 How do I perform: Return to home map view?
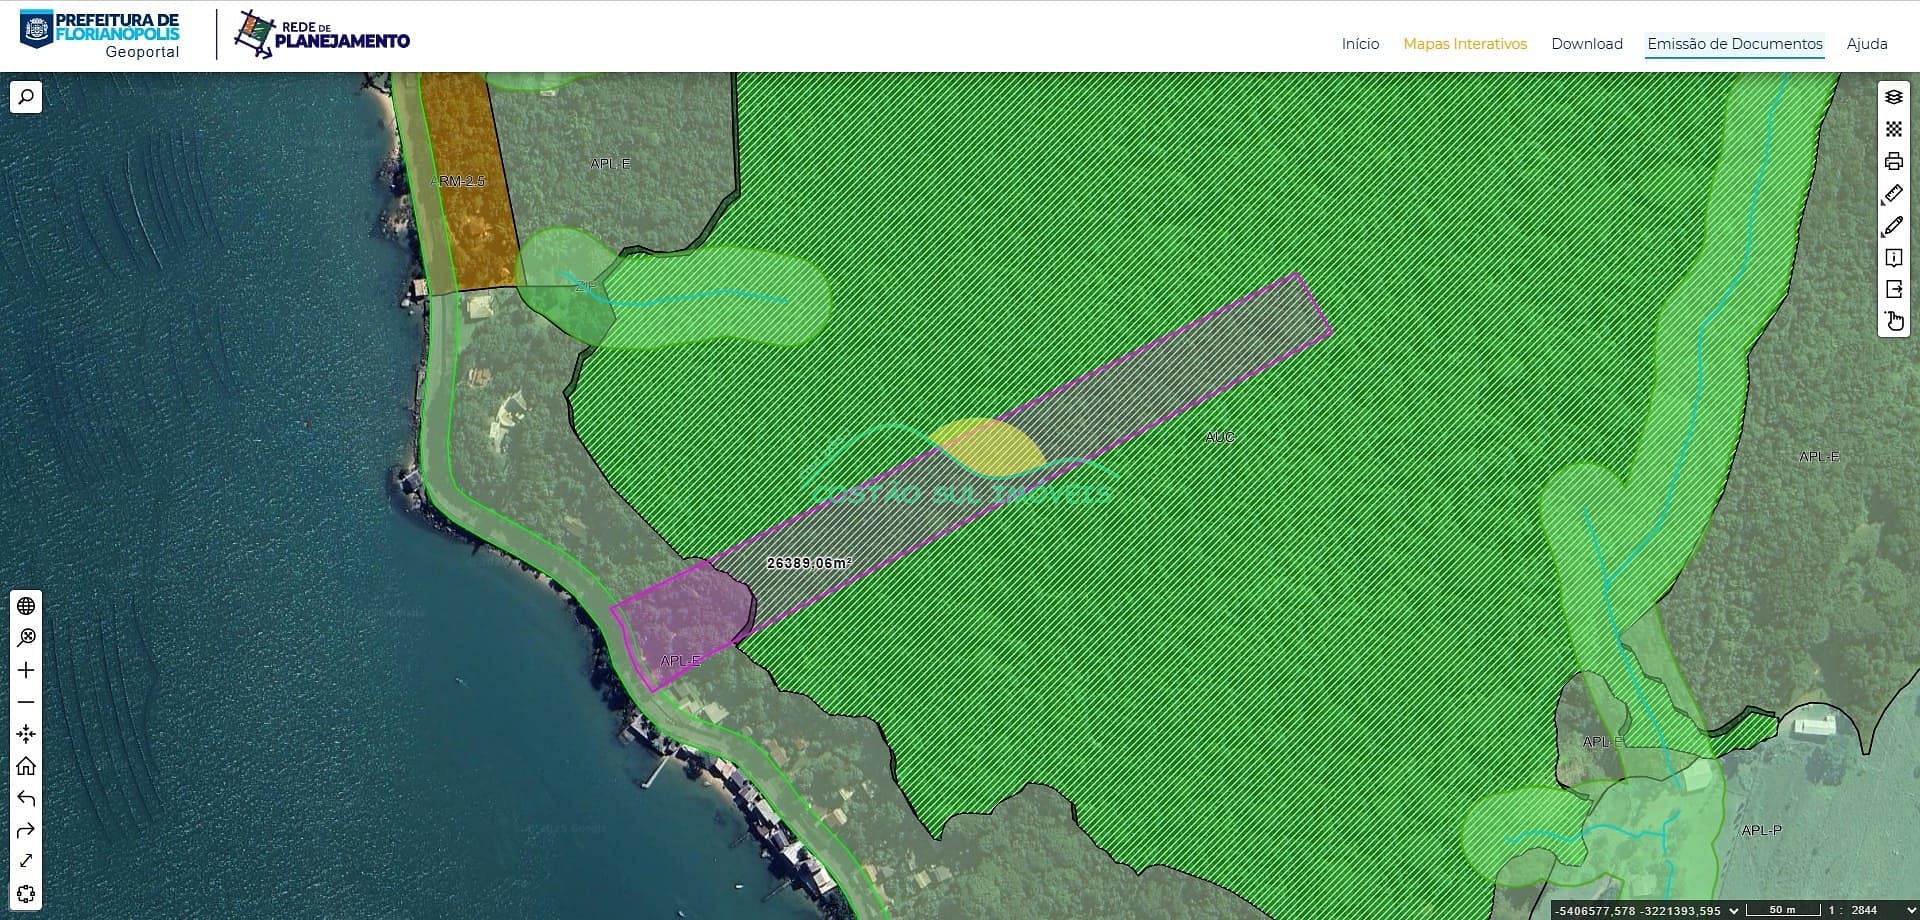pyautogui.click(x=26, y=766)
